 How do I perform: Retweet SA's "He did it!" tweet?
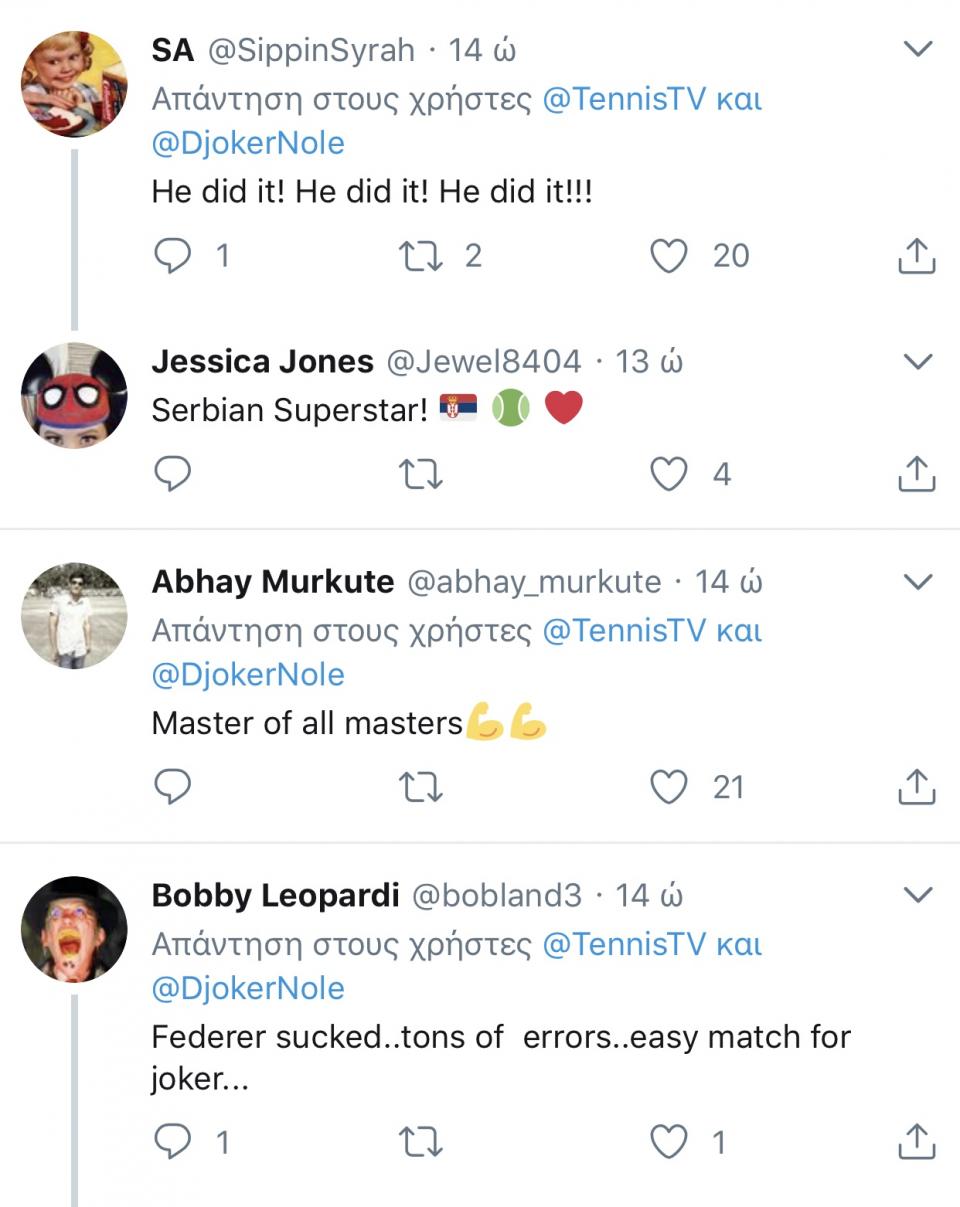click(420, 255)
